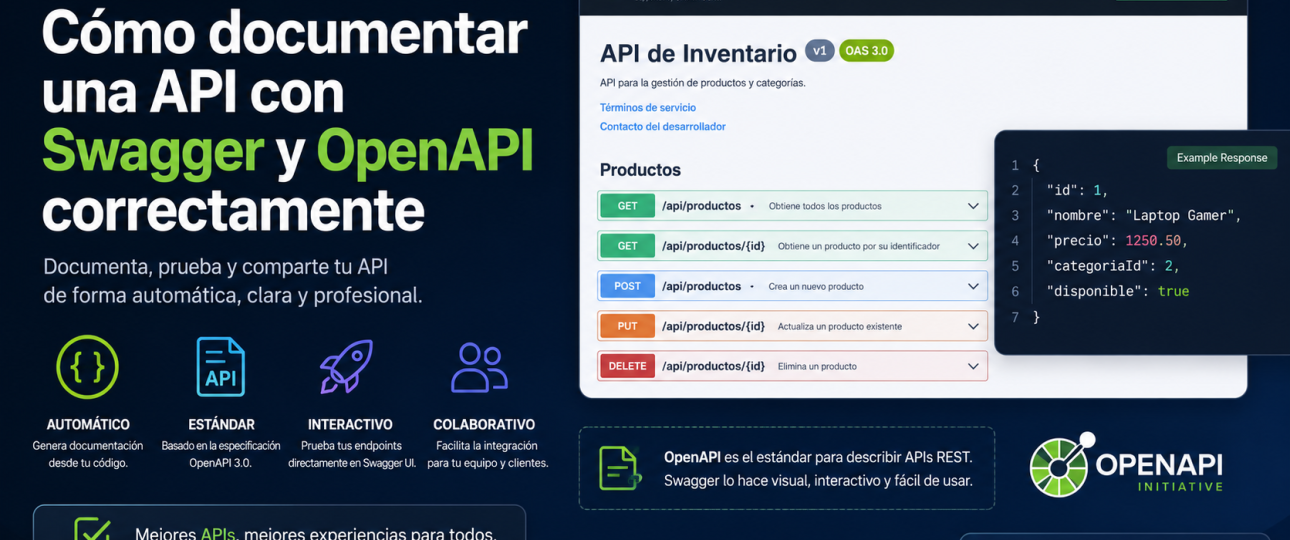Click the green OpenAPI word in headline
This screenshot has width=1290, height=540.
pyautogui.click(x=424, y=150)
